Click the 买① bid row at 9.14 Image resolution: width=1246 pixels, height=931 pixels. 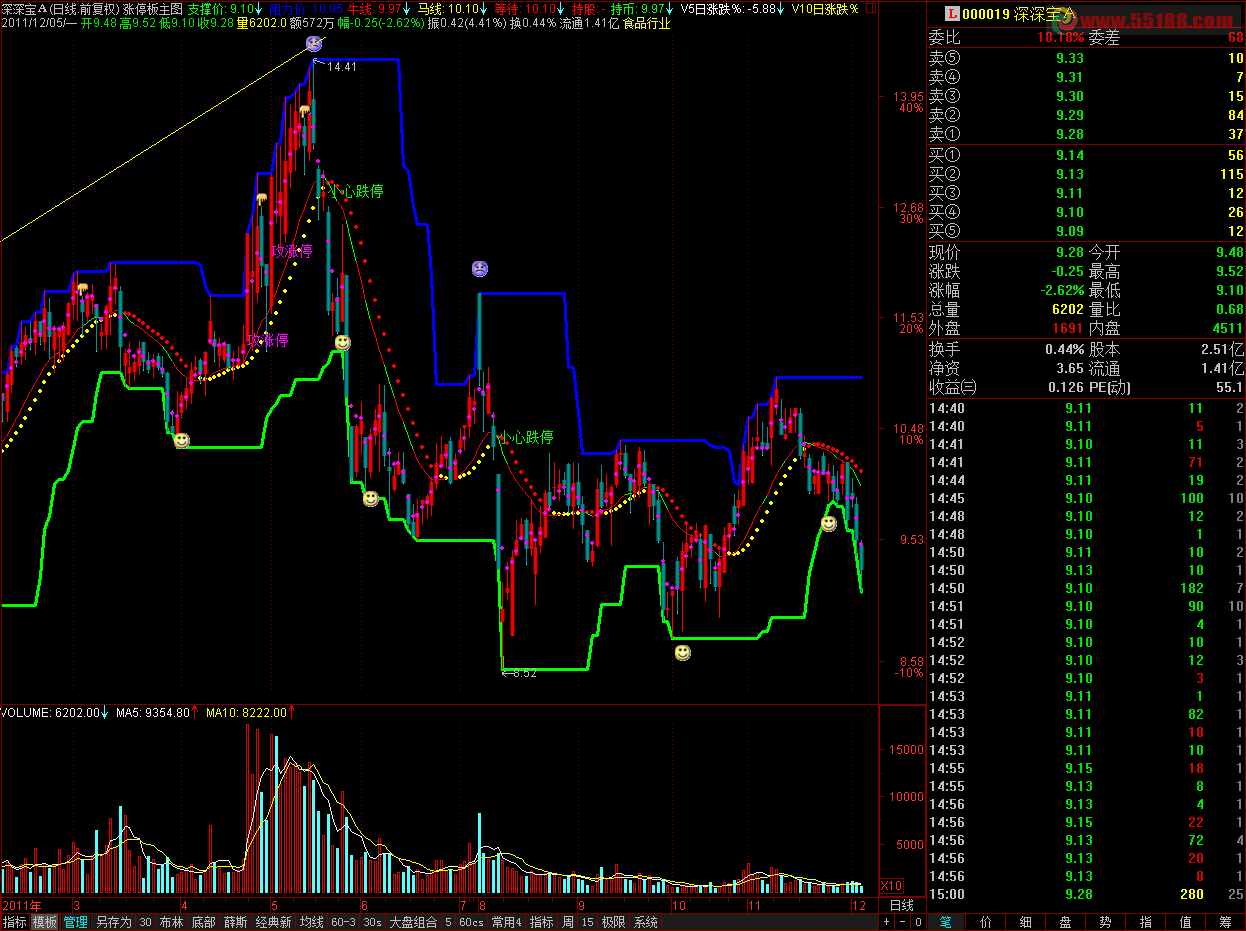click(1086, 155)
